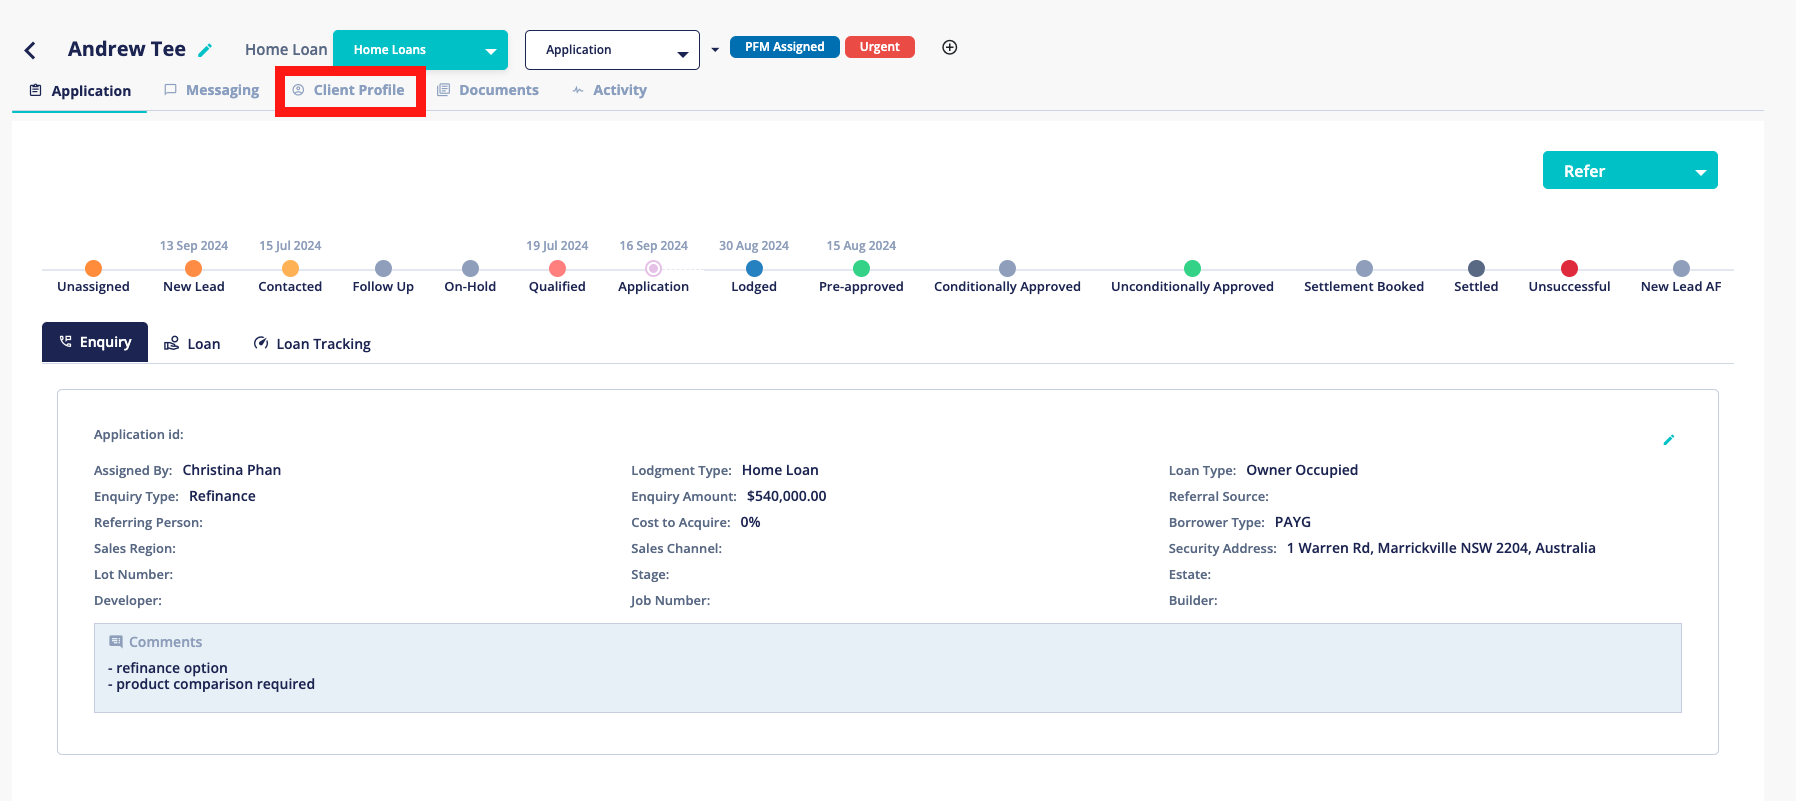
Task: Select the Settlement Booked stage marker
Action: coord(1364,268)
